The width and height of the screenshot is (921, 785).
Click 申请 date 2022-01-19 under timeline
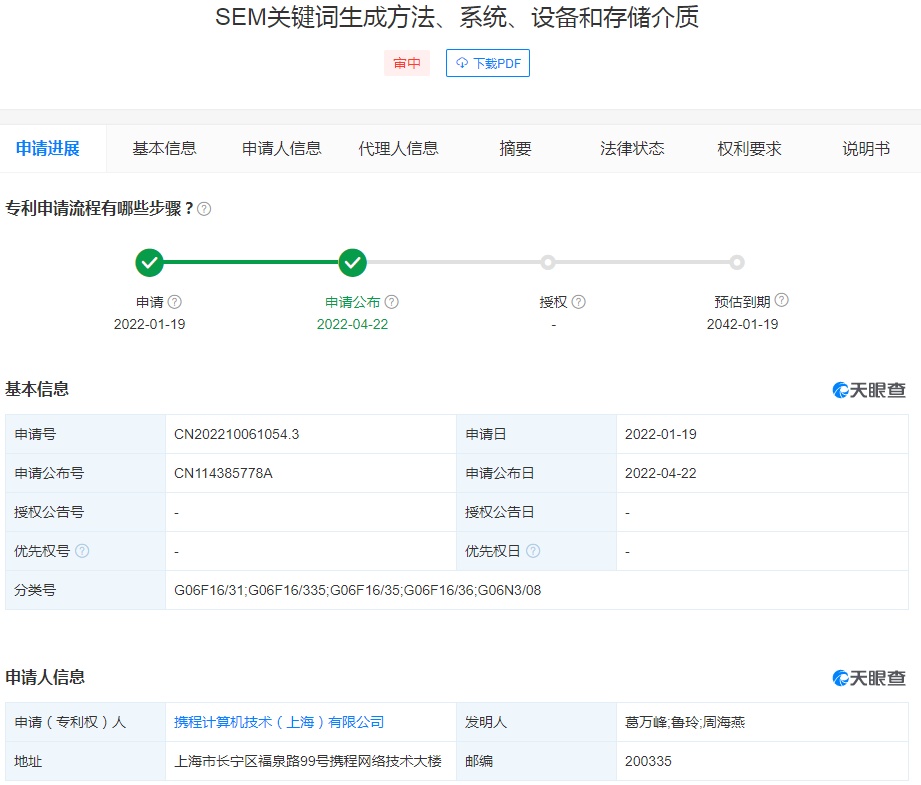click(149, 324)
